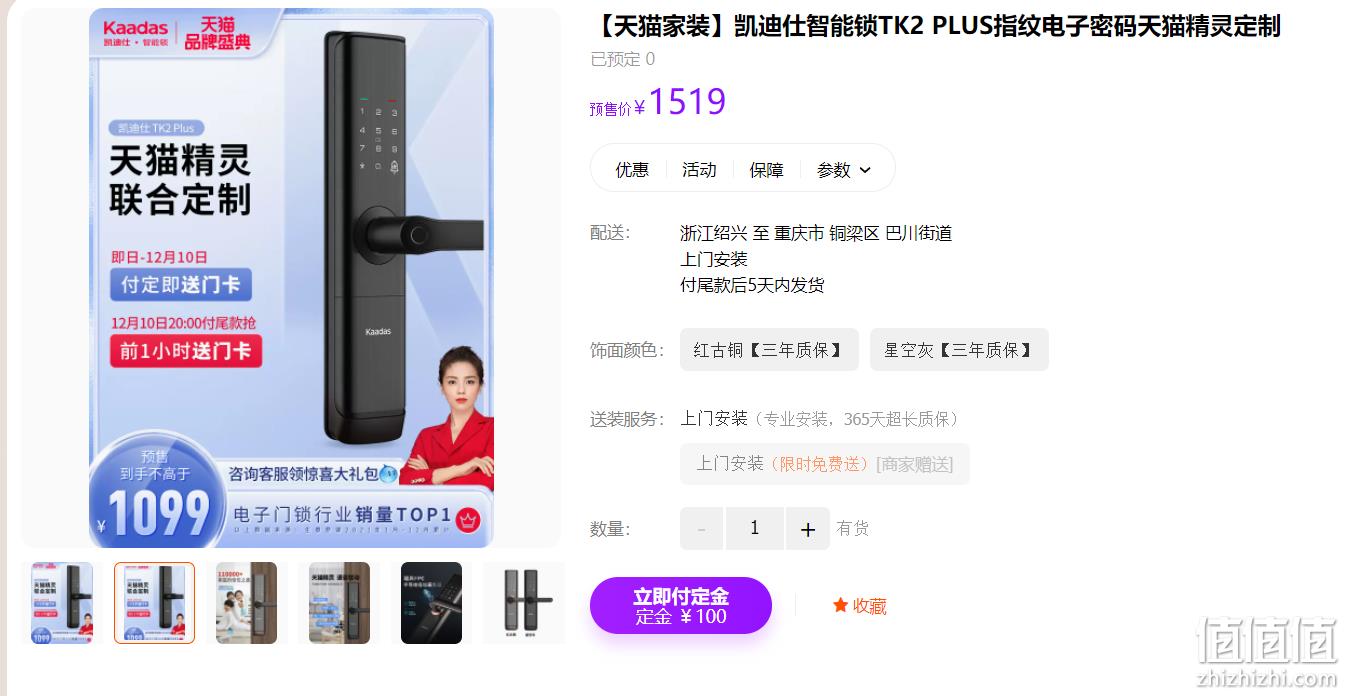Click the main Kaadas lock product image
This screenshot has width=1346, height=696.
[291, 278]
